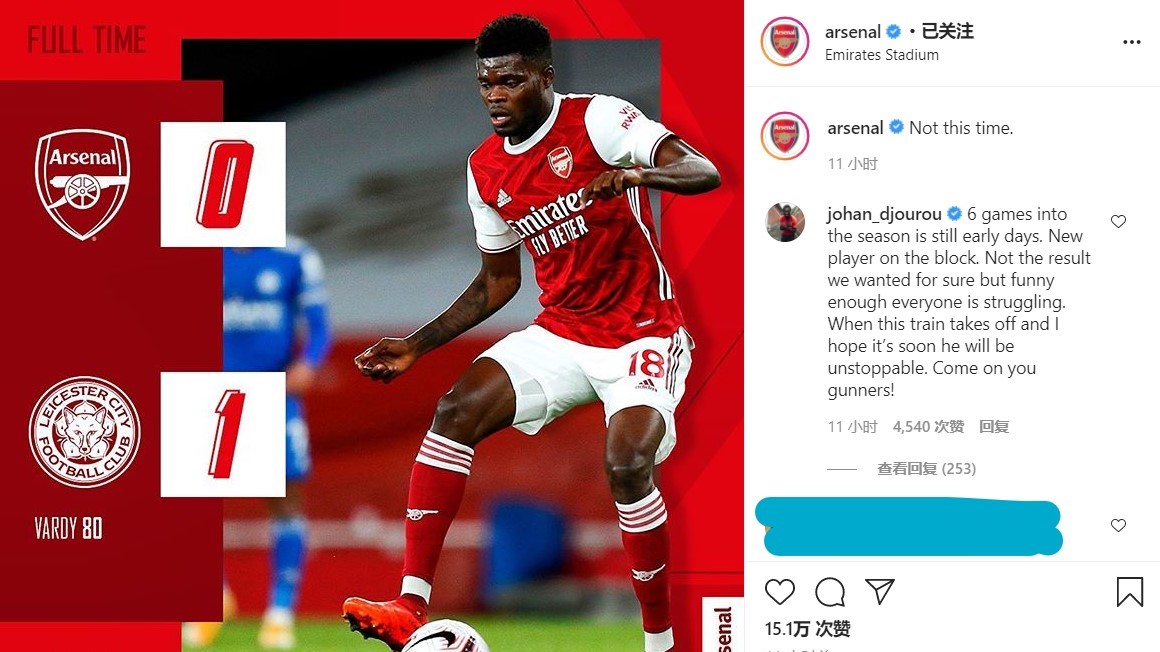Open the three-dots more options menu
The width and height of the screenshot is (1160, 652).
point(1131,42)
